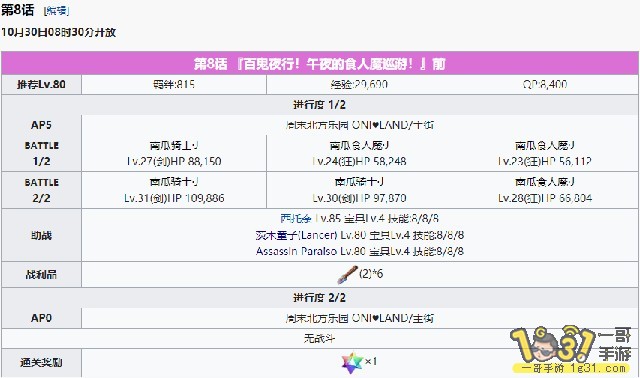Select the (2)*6 drop quantity text

point(371,273)
